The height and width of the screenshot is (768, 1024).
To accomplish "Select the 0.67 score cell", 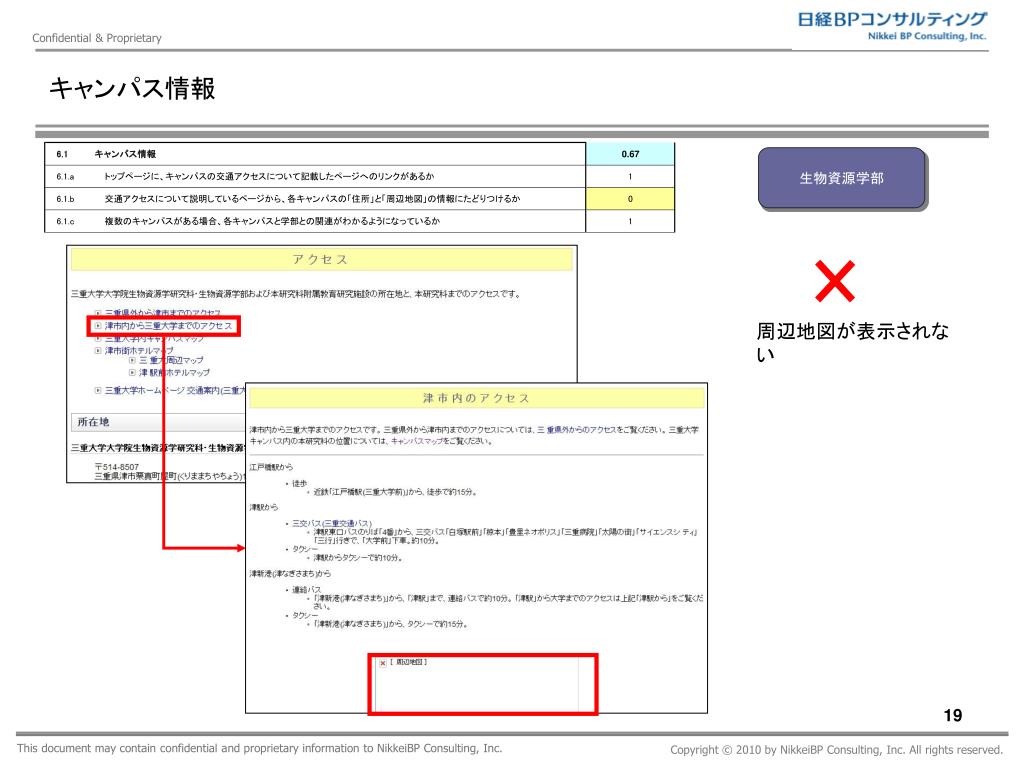I will [x=630, y=154].
